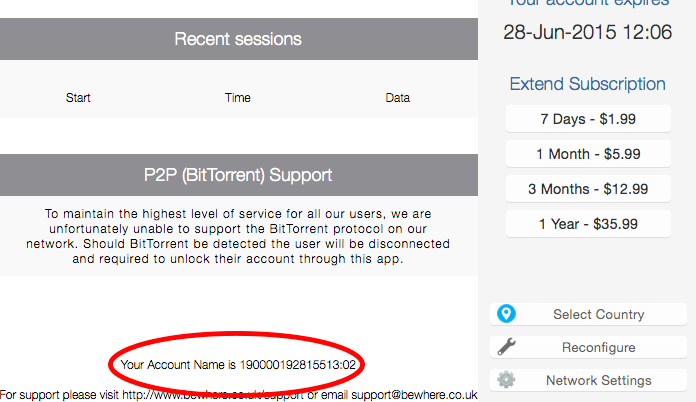Click the Recent sessions section header
Image resolution: width=696 pixels, height=402 pixels.
tap(238, 40)
